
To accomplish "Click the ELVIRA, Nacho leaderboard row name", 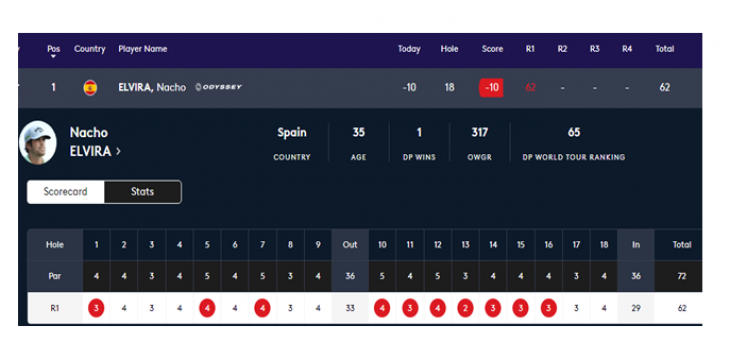I will point(152,88).
